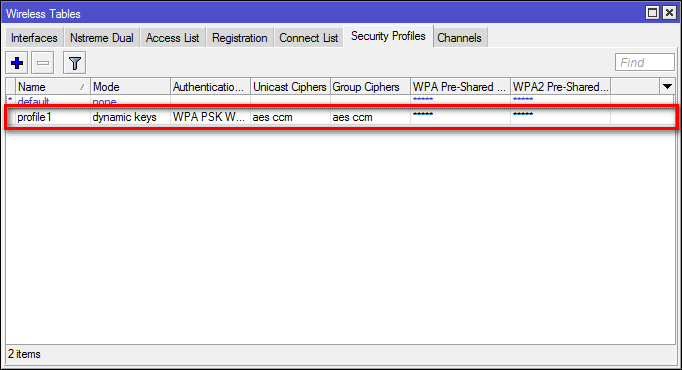Click into the Find search box
Viewport: 682px width, 370px height.
pos(645,63)
